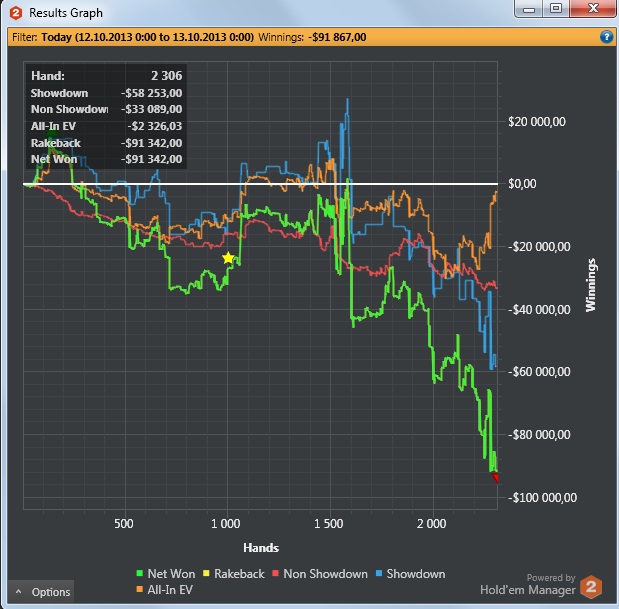
Task: Click the red triangle marker at graph end
Action: coord(495,478)
